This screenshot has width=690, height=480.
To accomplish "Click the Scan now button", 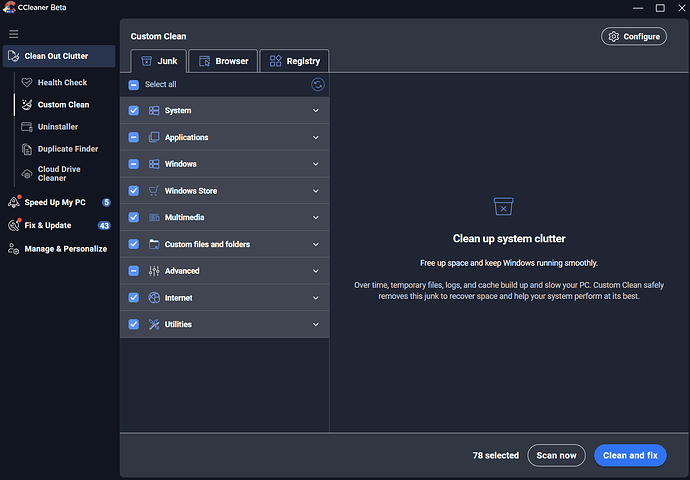I will 556,455.
